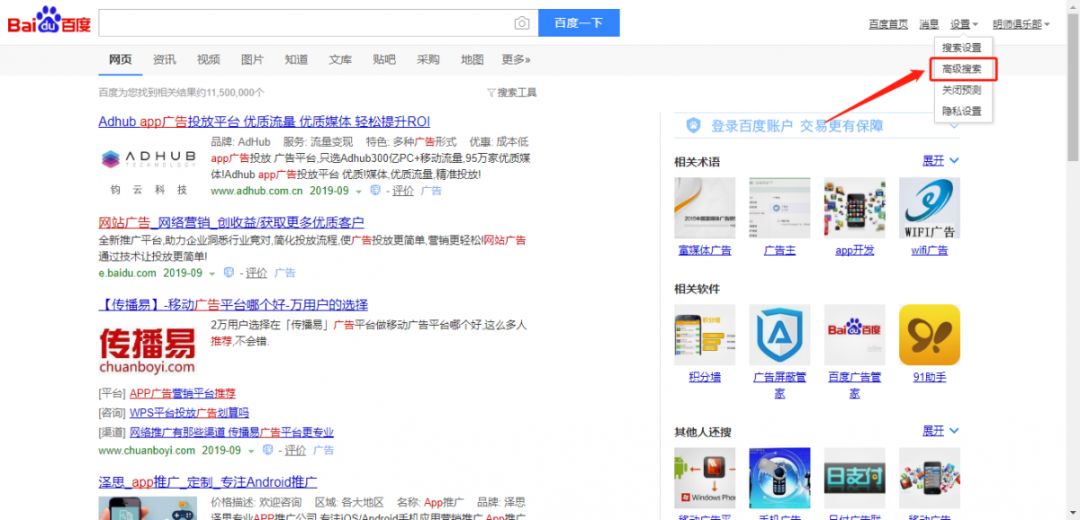Viewport: 1080px width, 520px height.
Task: Open snapshot dropdown arrow next to adhub.com.cn
Action: pos(359,191)
